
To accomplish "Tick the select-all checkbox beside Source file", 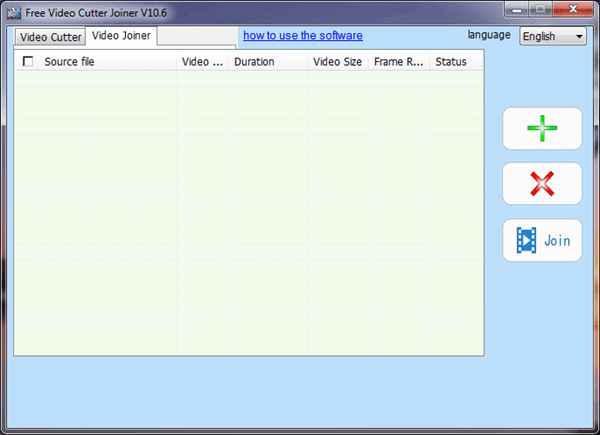I will [x=27, y=62].
